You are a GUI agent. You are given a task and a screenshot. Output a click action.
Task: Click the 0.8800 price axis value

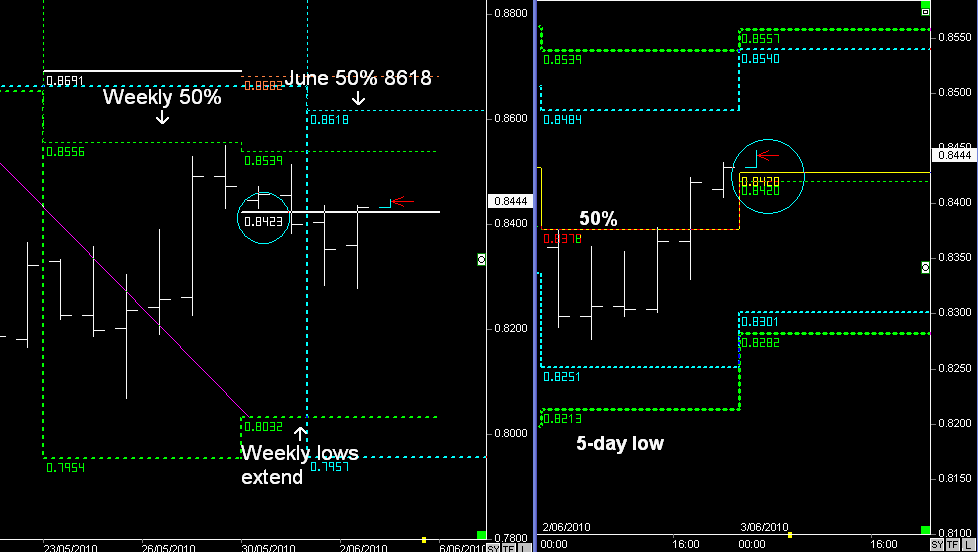(x=510, y=13)
